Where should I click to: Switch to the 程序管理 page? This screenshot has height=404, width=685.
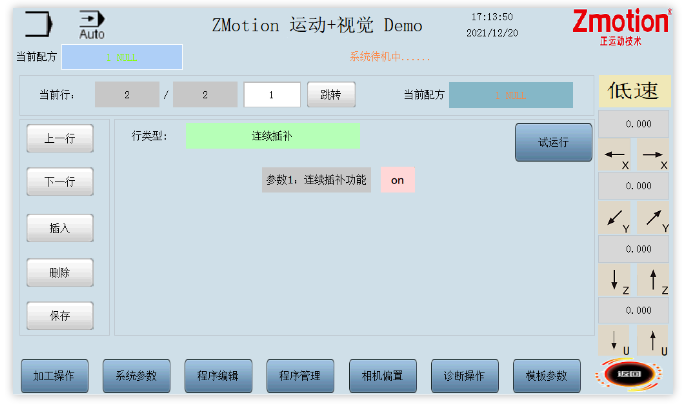300,376
